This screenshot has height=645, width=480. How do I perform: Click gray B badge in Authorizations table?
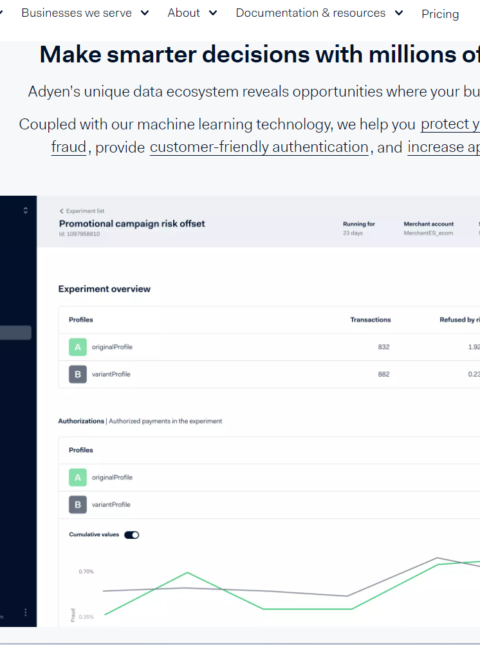pos(78,504)
